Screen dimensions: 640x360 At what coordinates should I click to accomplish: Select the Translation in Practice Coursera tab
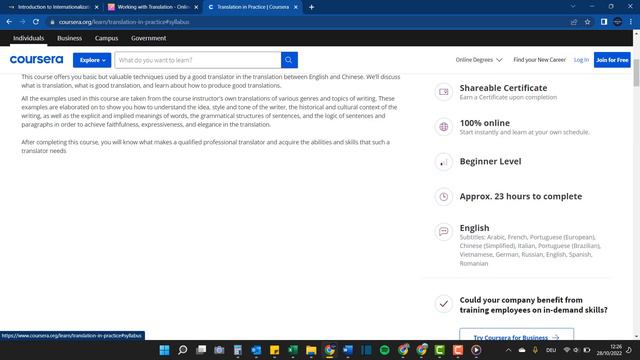click(x=252, y=7)
